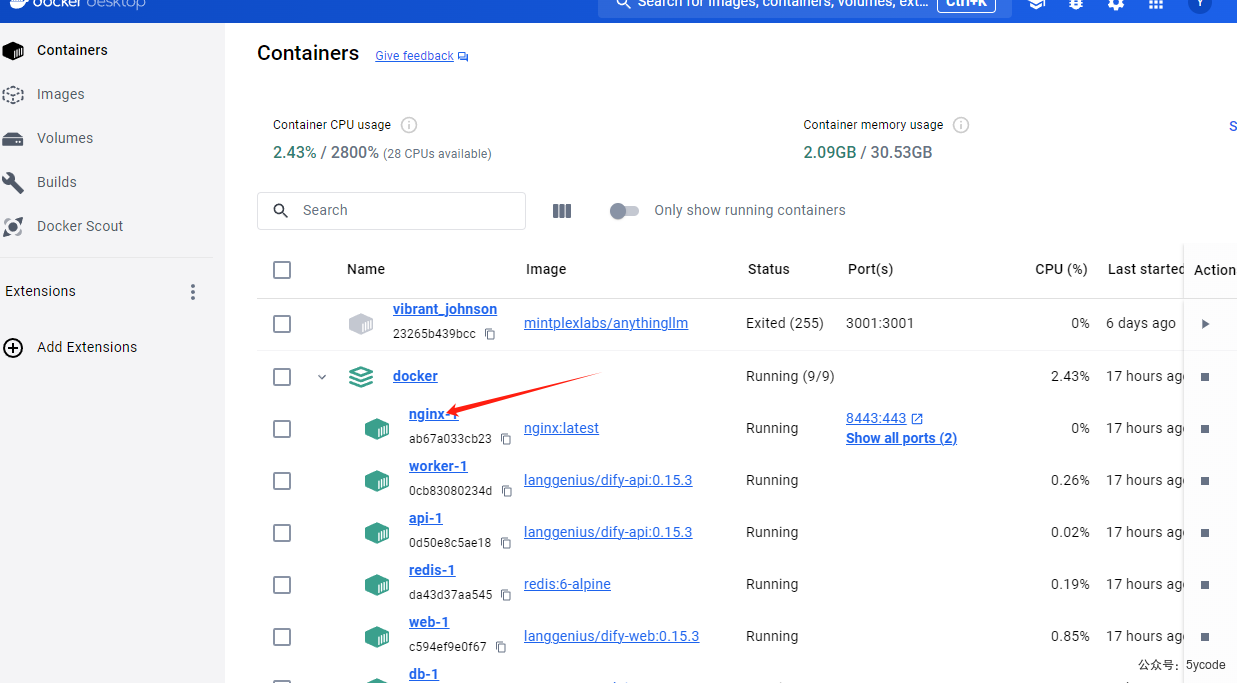Sort by the Status column header
This screenshot has height=683, width=1237.
pyautogui.click(x=768, y=269)
